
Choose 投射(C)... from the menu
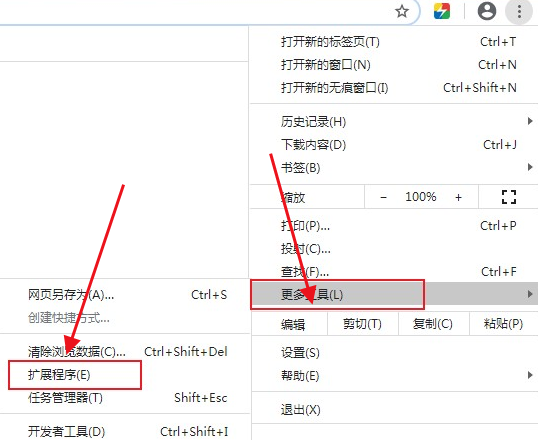(x=394, y=249)
